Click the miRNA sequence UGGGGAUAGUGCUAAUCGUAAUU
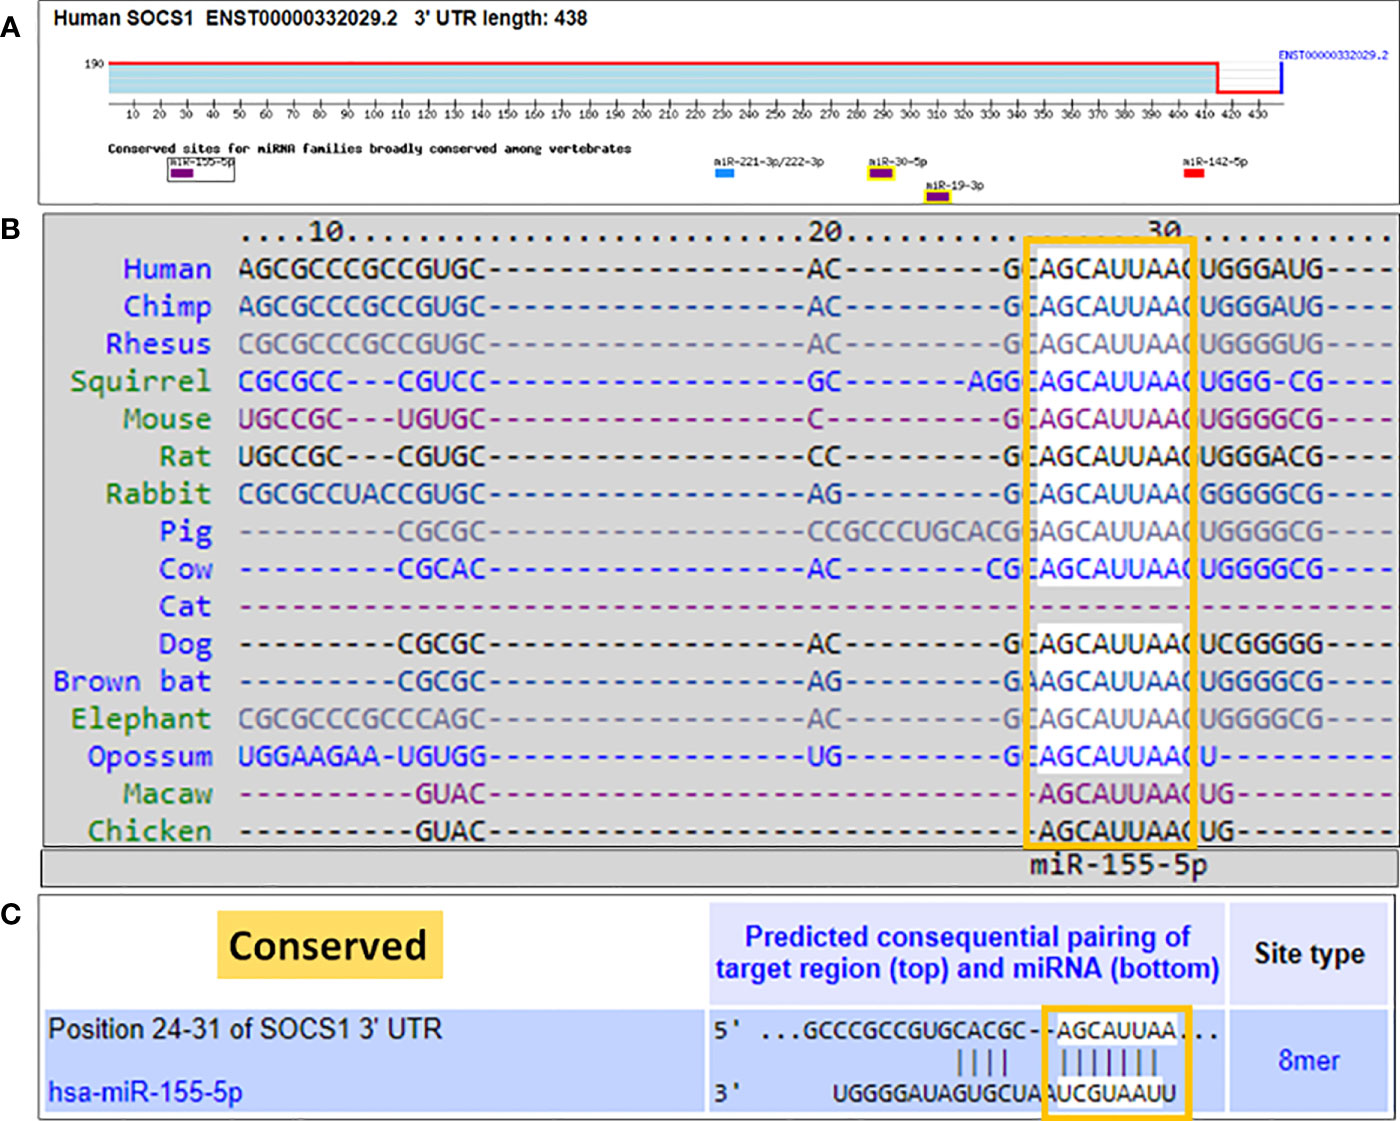The width and height of the screenshot is (1400, 1121). 1004,1094
